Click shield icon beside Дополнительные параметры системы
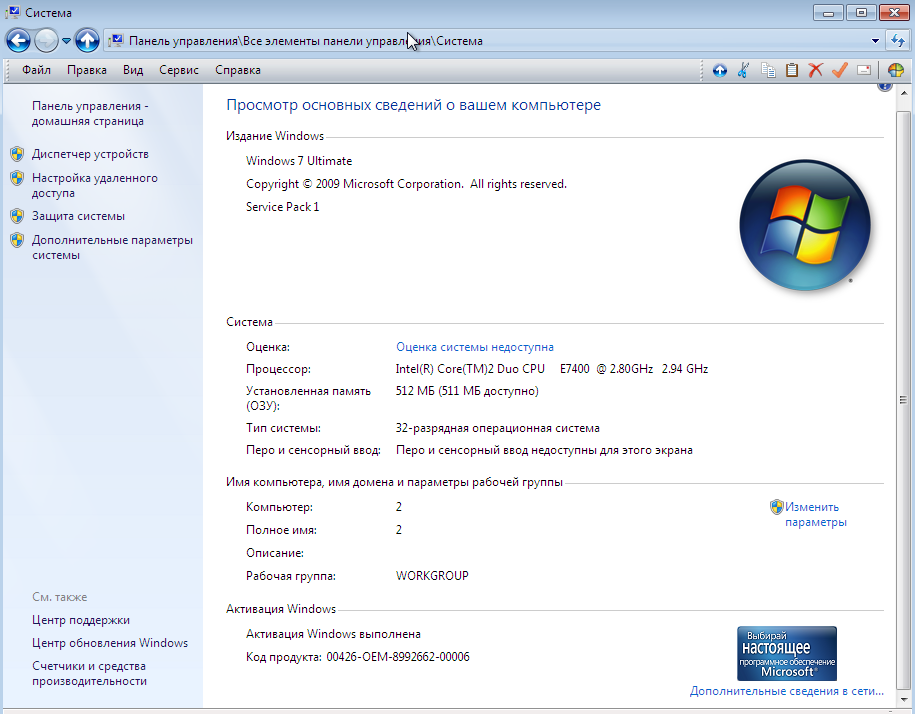The height and width of the screenshot is (714, 915). 17,240
